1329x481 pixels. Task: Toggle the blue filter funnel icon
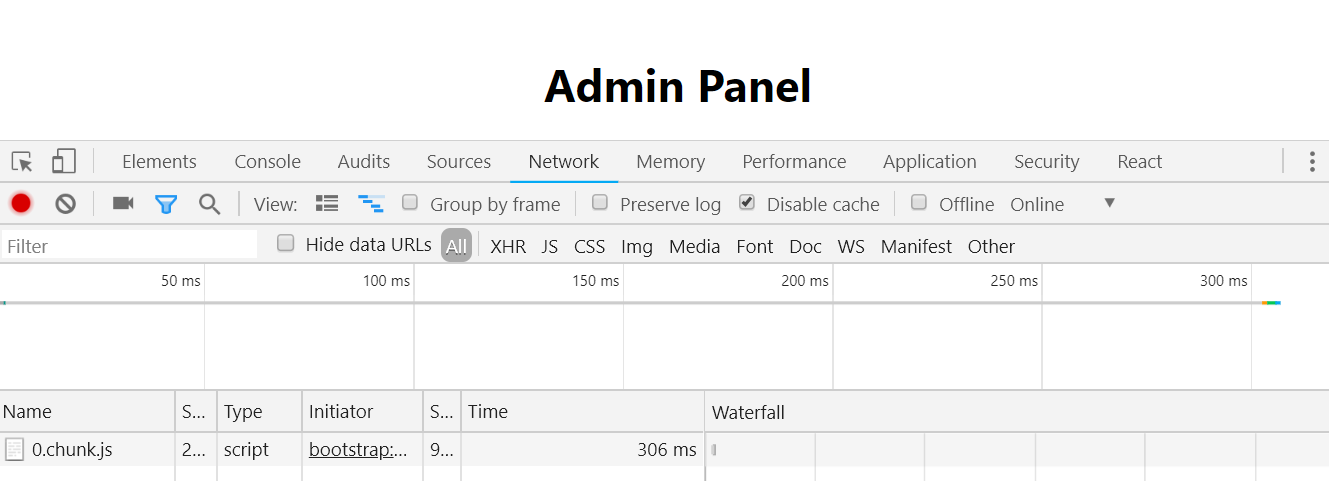point(166,204)
